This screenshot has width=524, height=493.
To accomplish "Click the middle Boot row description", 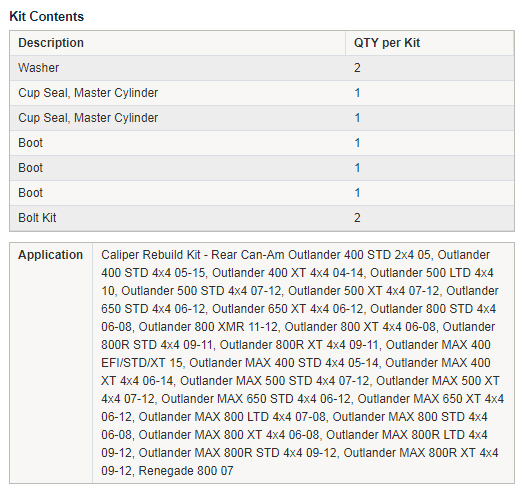I will (30, 168).
